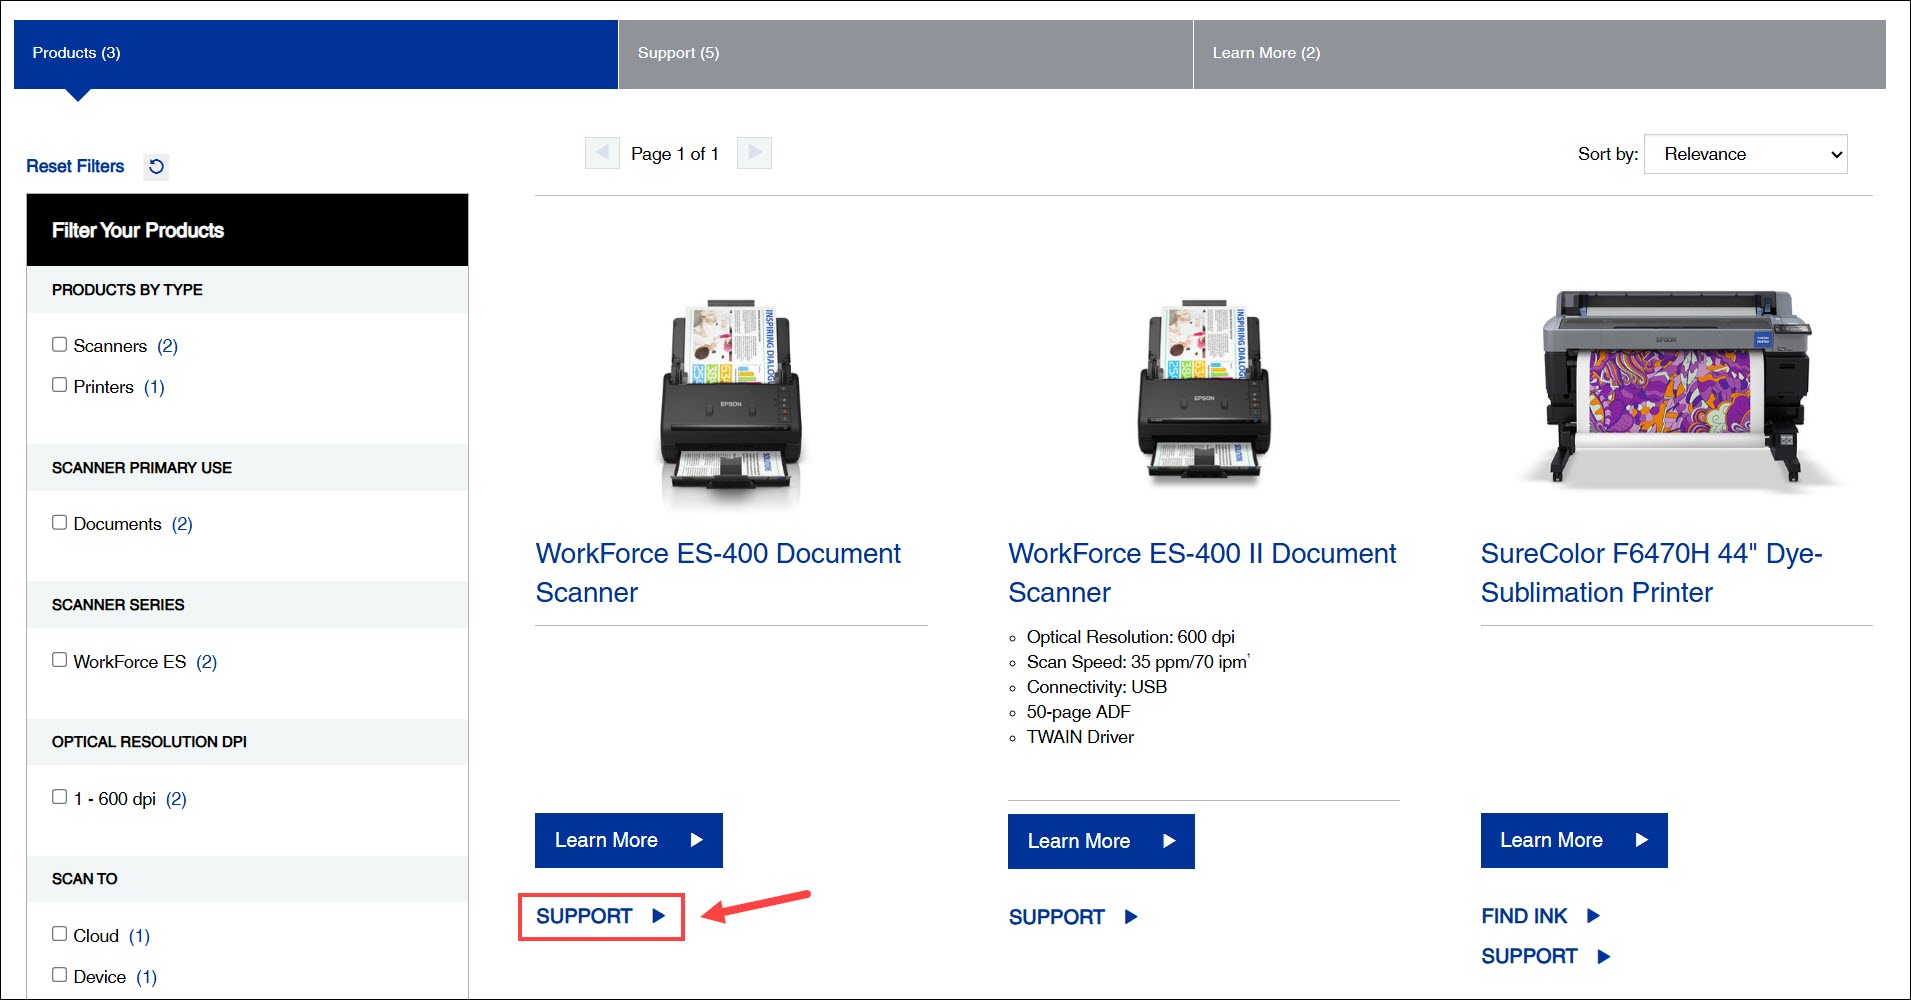Tick the Device scan-to checkbox

click(60, 975)
